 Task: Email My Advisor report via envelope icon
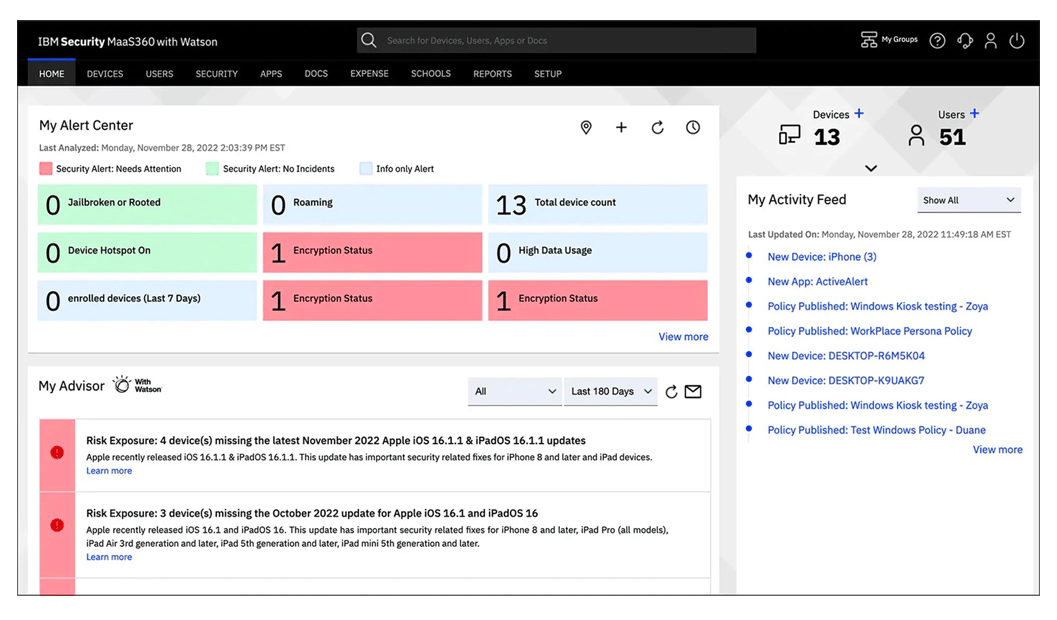(692, 392)
